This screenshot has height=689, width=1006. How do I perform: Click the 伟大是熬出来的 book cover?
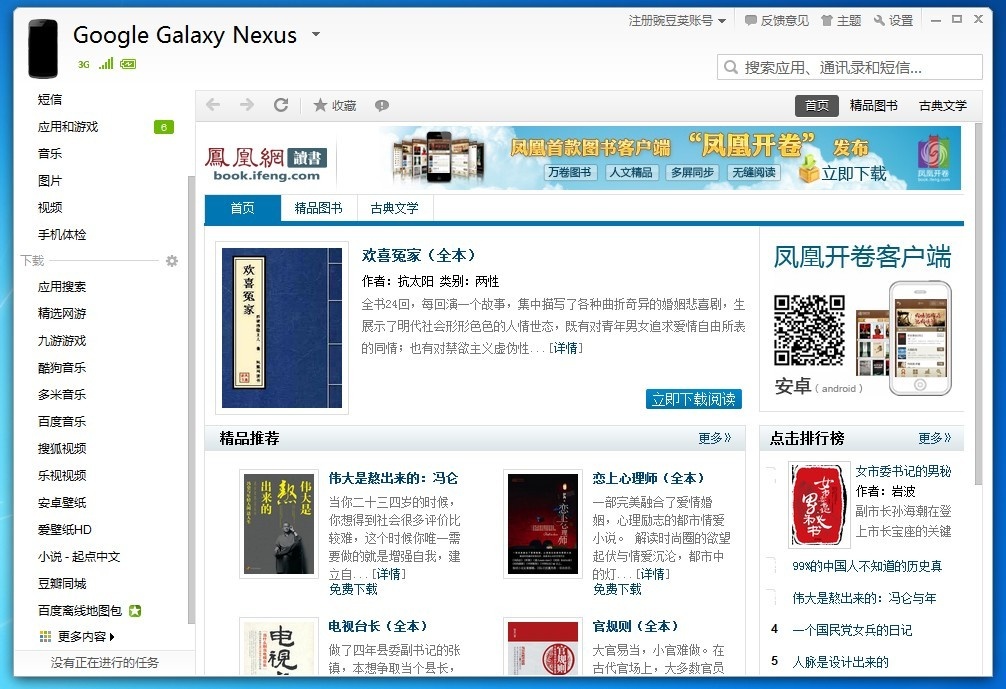[279, 523]
